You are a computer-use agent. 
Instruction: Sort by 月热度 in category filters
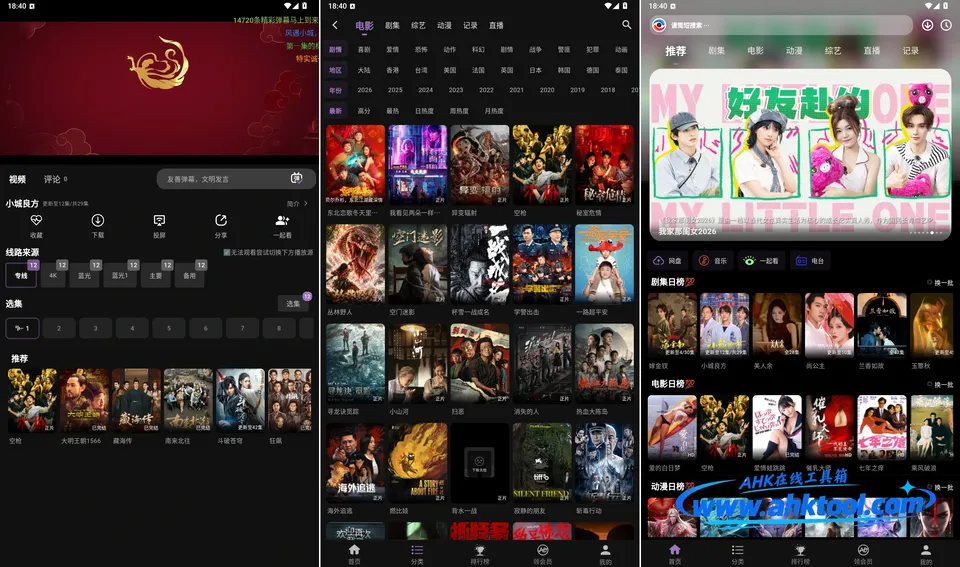coord(493,111)
